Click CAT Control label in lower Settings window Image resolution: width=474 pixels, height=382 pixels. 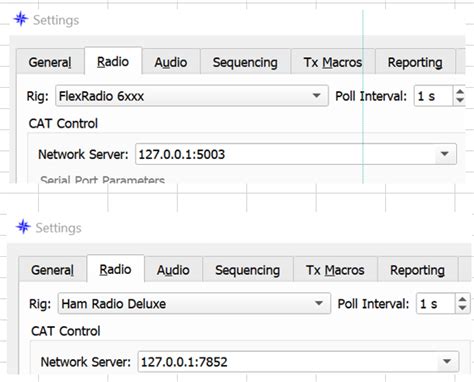[x=66, y=331]
